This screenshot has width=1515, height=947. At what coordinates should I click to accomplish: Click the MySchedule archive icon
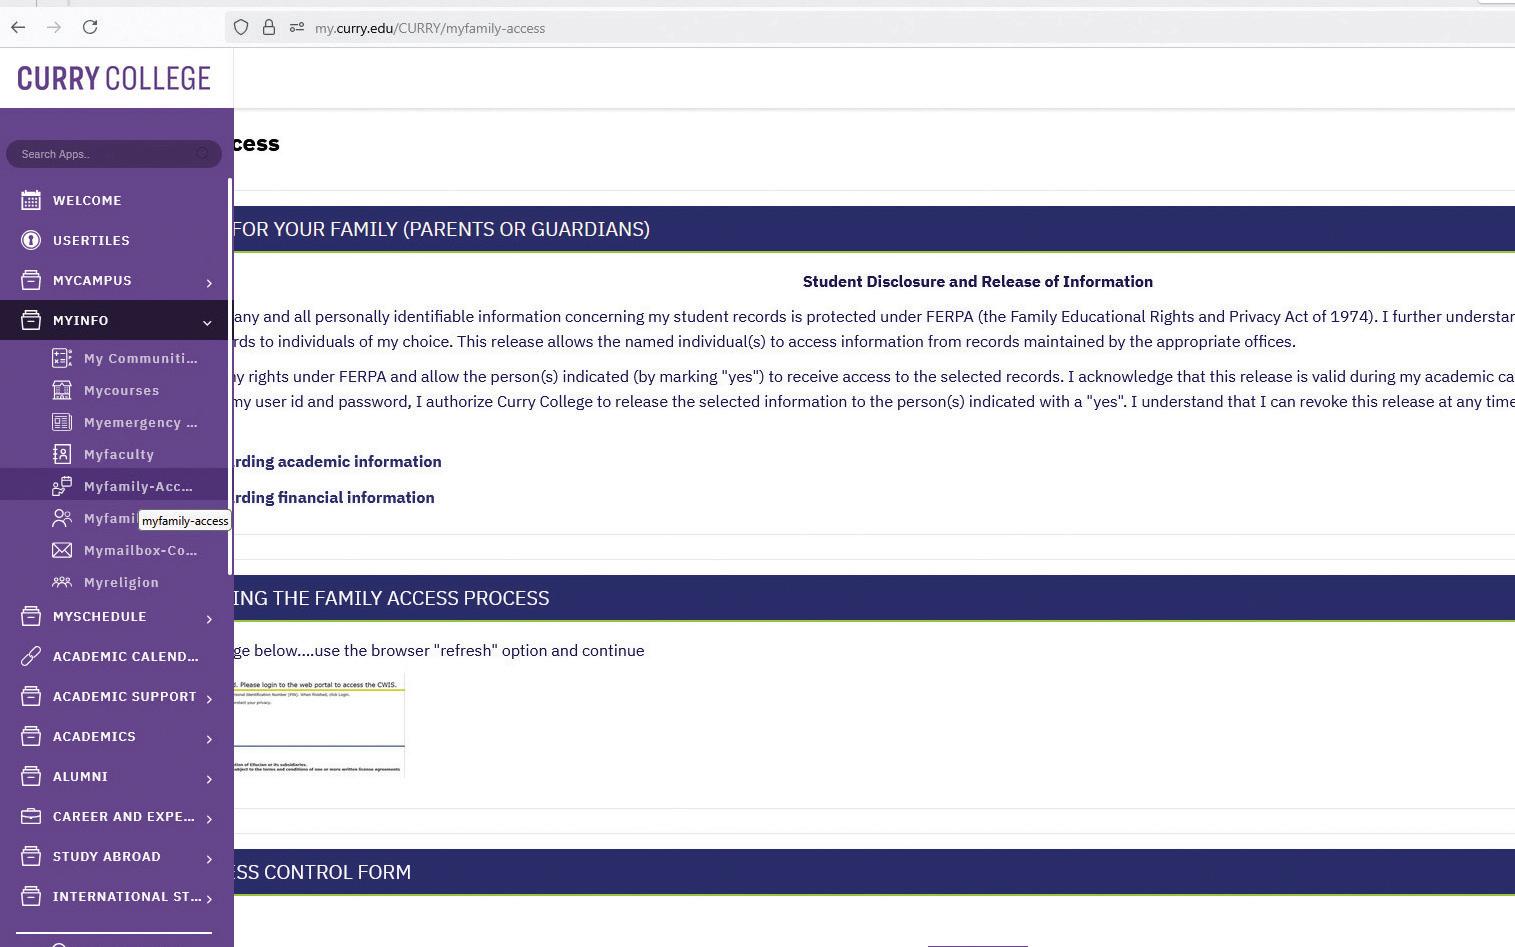coord(31,616)
